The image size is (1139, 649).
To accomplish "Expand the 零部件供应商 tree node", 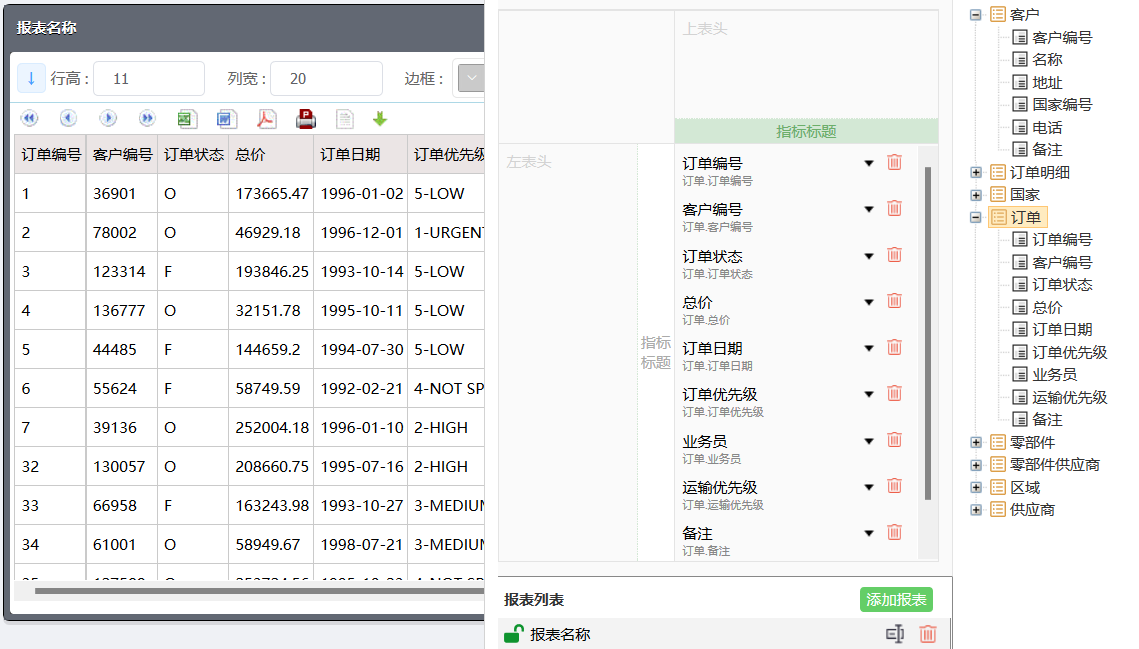I will [976, 465].
